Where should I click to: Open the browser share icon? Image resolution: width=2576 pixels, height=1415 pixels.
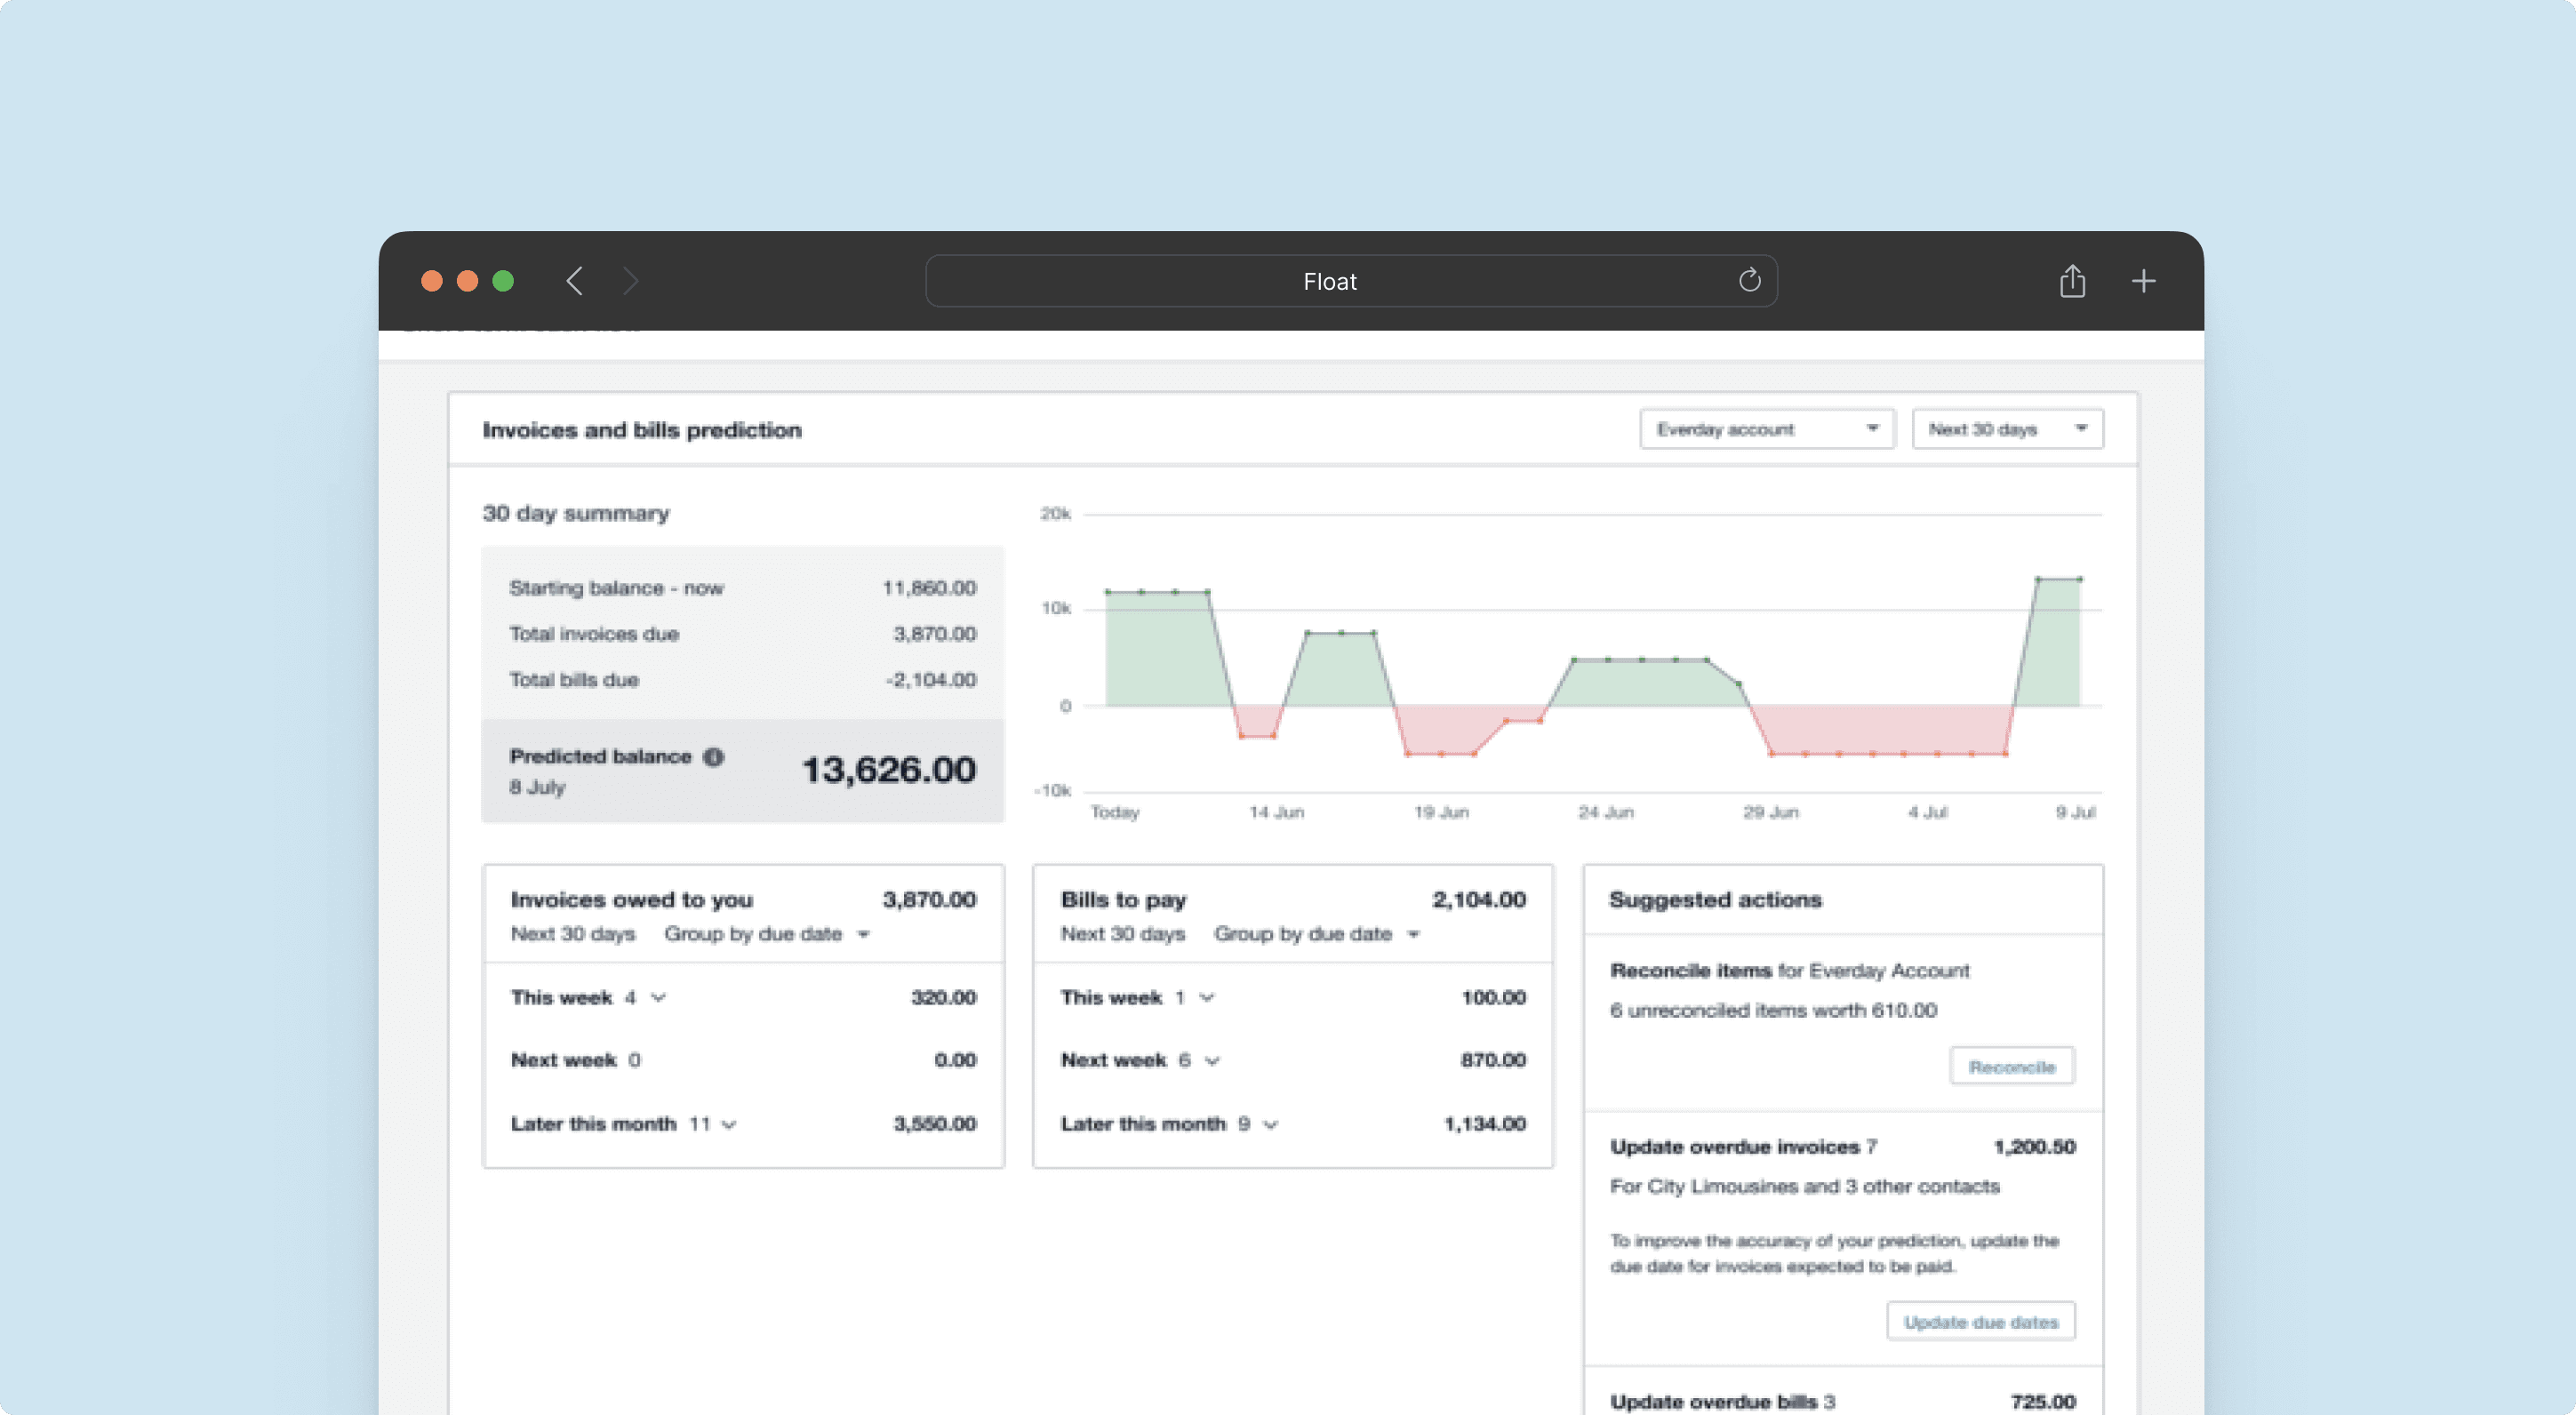[x=2072, y=281]
